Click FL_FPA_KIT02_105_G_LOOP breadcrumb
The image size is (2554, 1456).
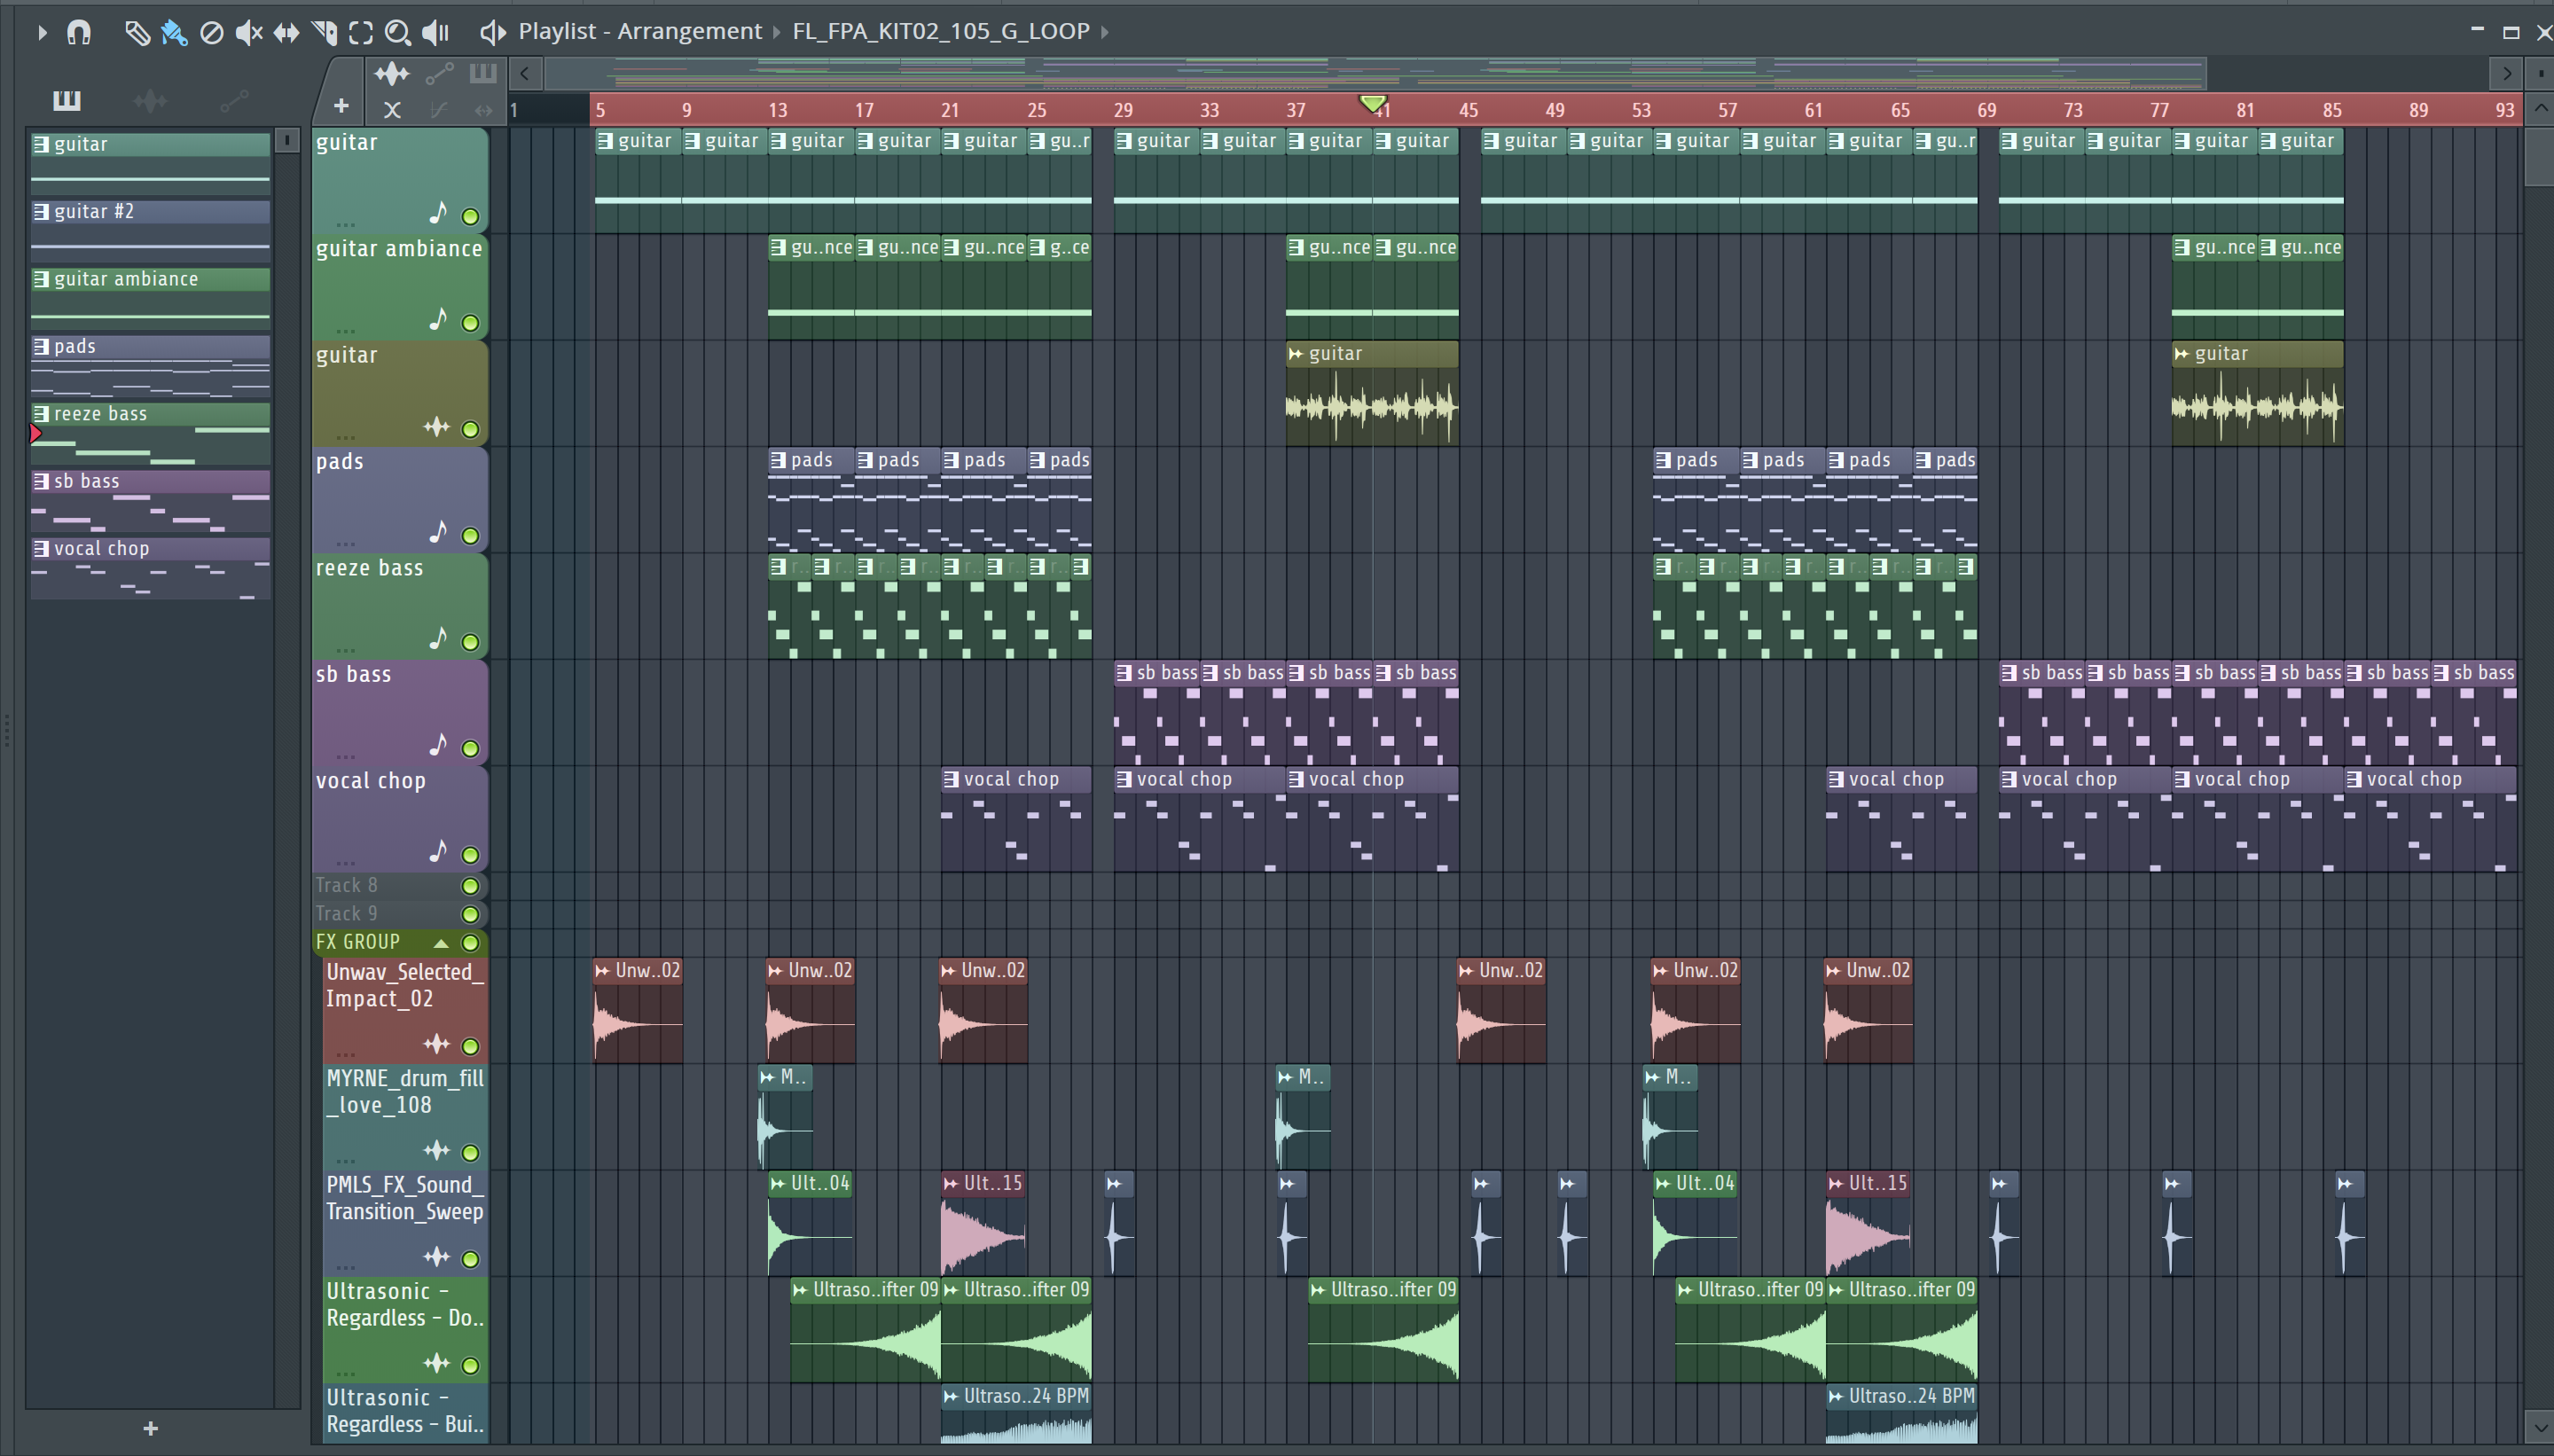point(941,31)
